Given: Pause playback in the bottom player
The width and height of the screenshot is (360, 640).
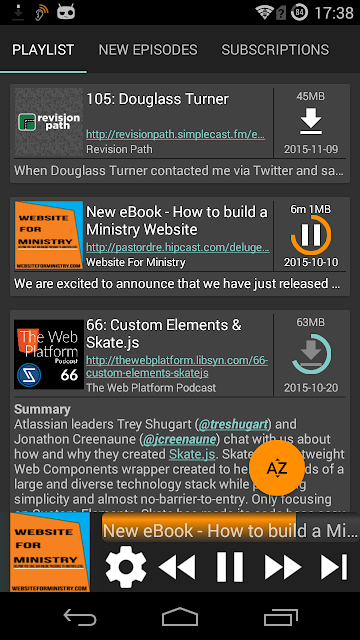Looking at the screenshot, I should pos(230,567).
